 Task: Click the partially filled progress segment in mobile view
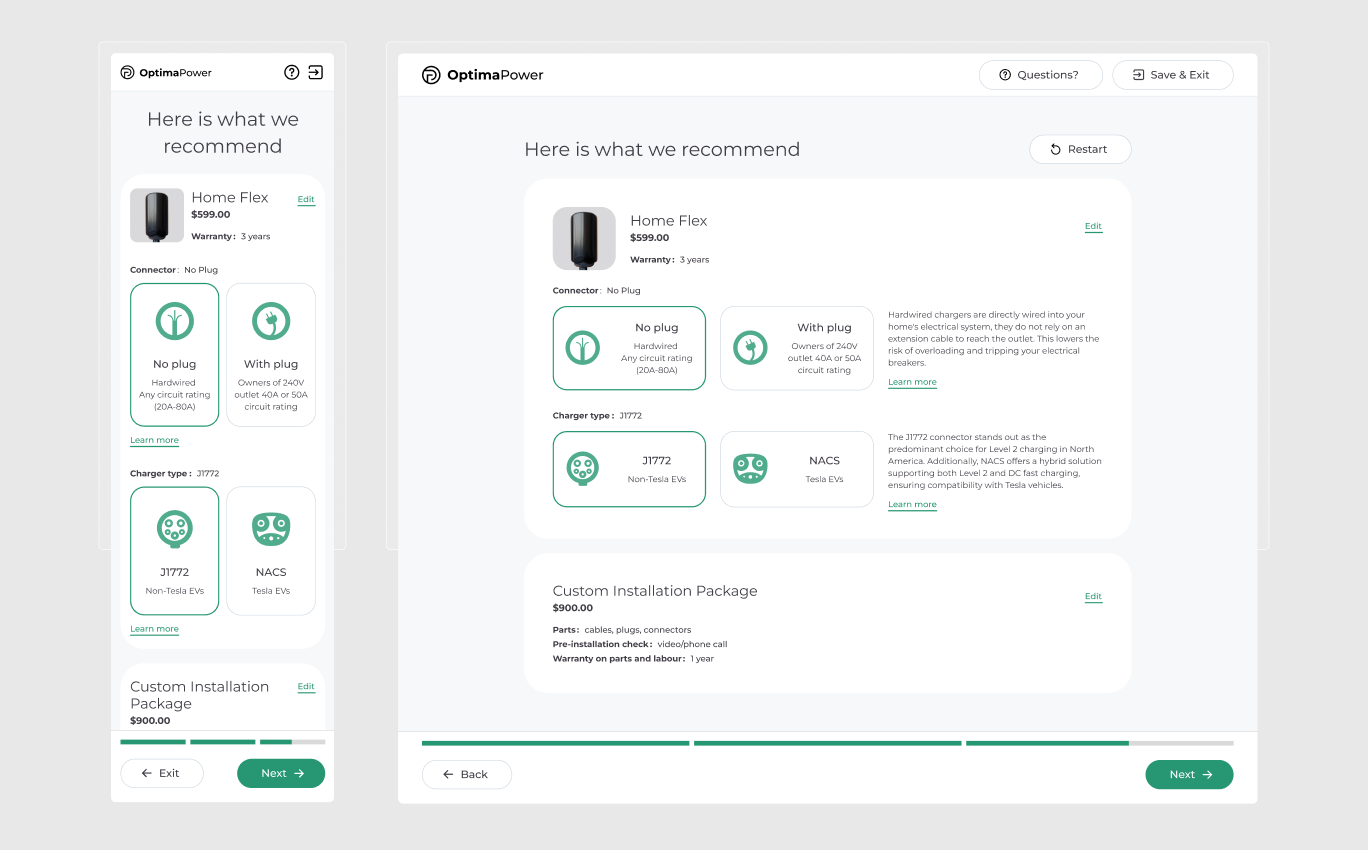pos(292,742)
